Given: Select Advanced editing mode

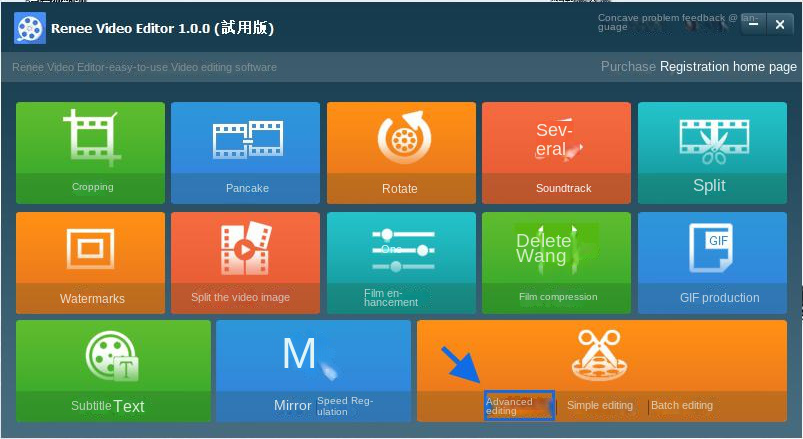Looking at the screenshot, I should coord(519,406).
